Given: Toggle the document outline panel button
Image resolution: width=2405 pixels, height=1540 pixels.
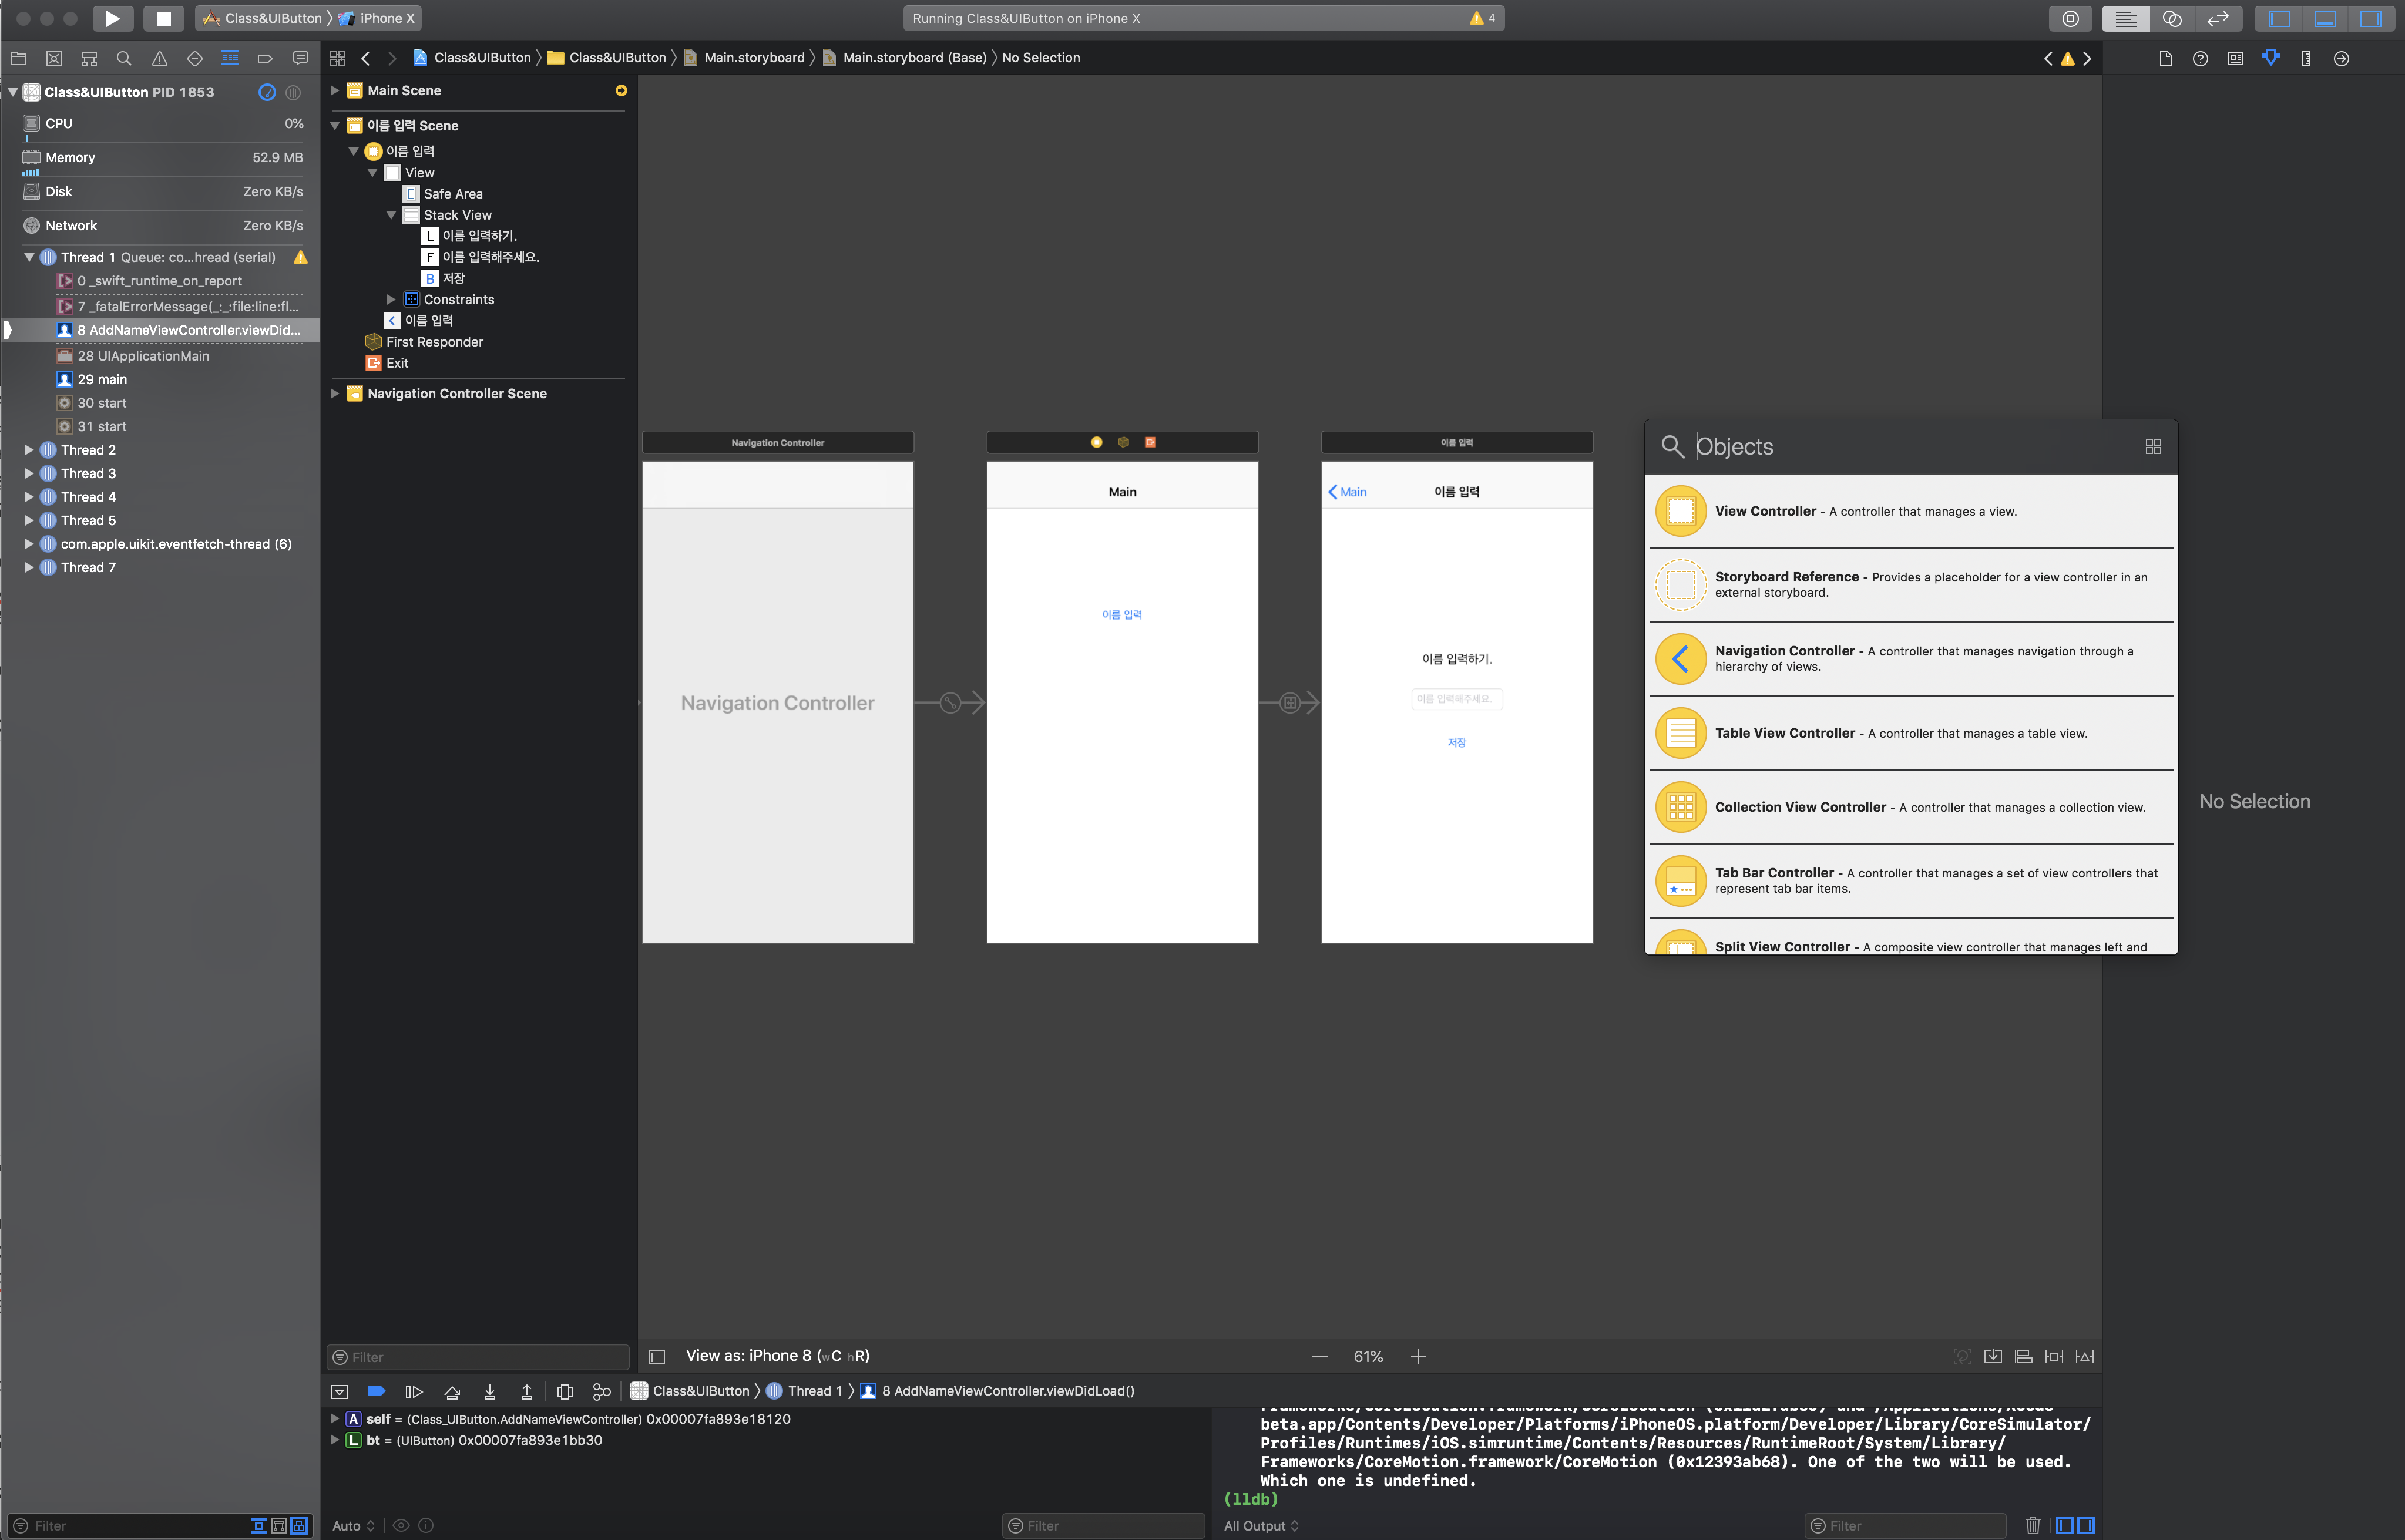Looking at the screenshot, I should pyautogui.click(x=657, y=1357).
